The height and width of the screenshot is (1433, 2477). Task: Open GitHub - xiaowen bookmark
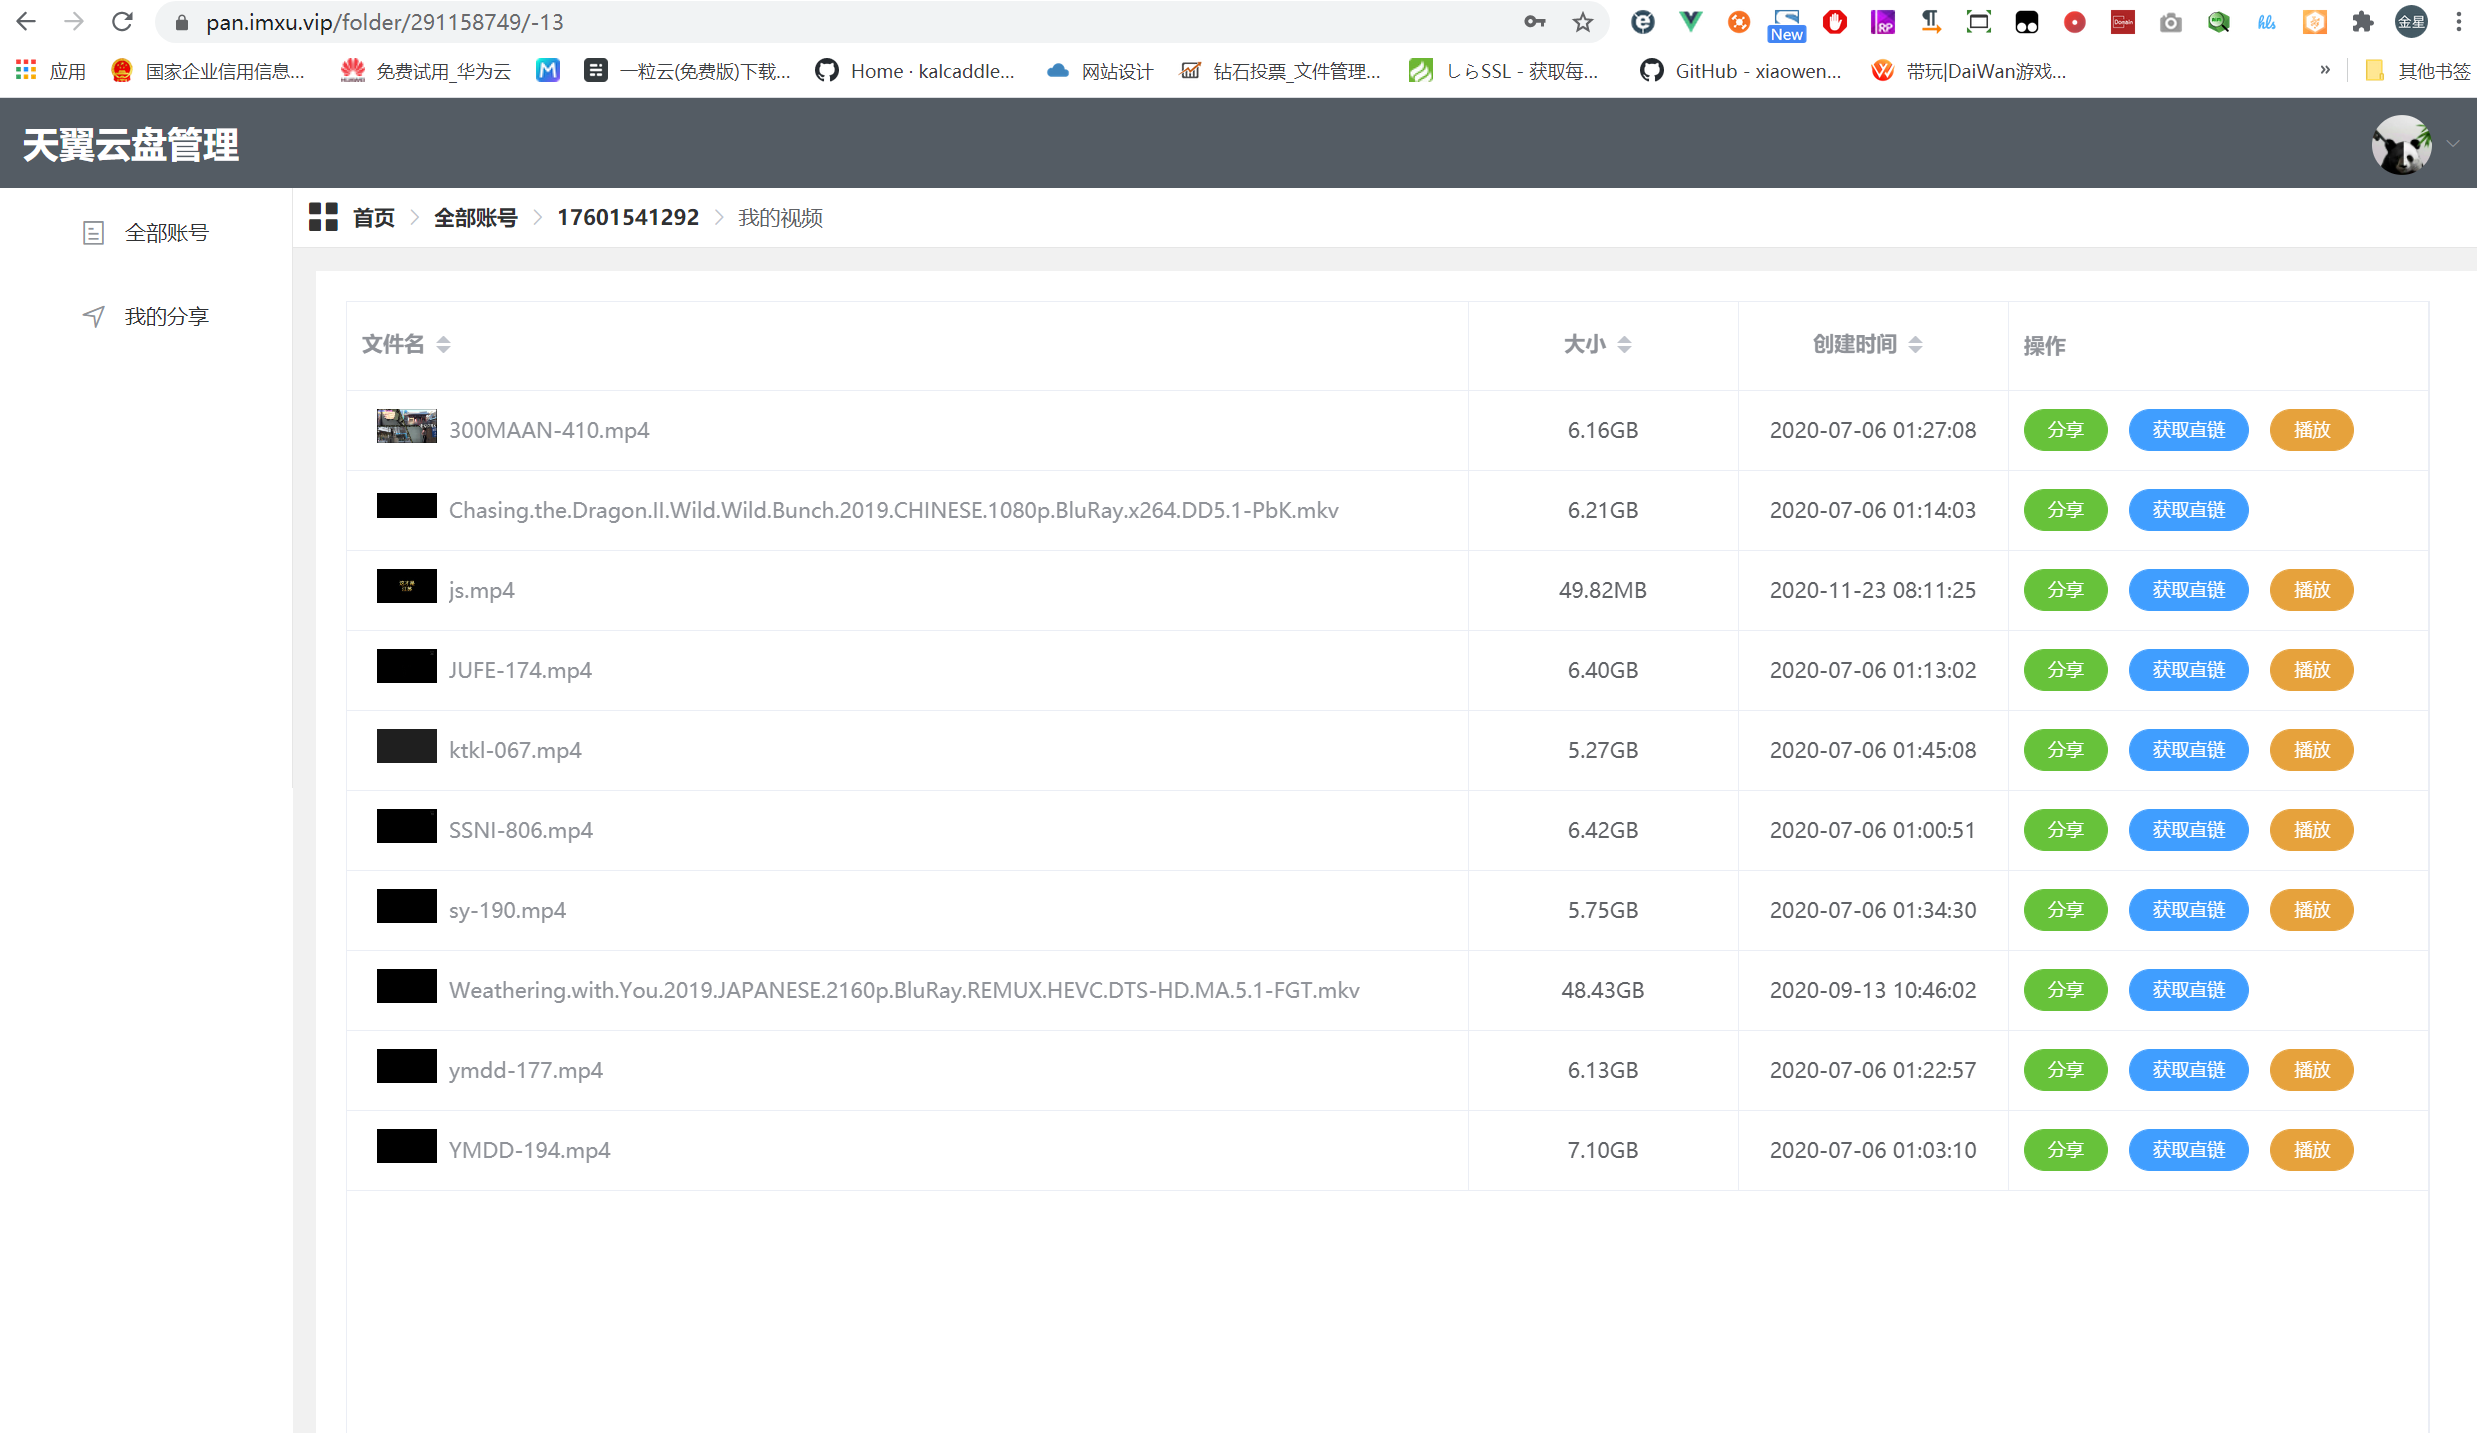pos(1741,71)
